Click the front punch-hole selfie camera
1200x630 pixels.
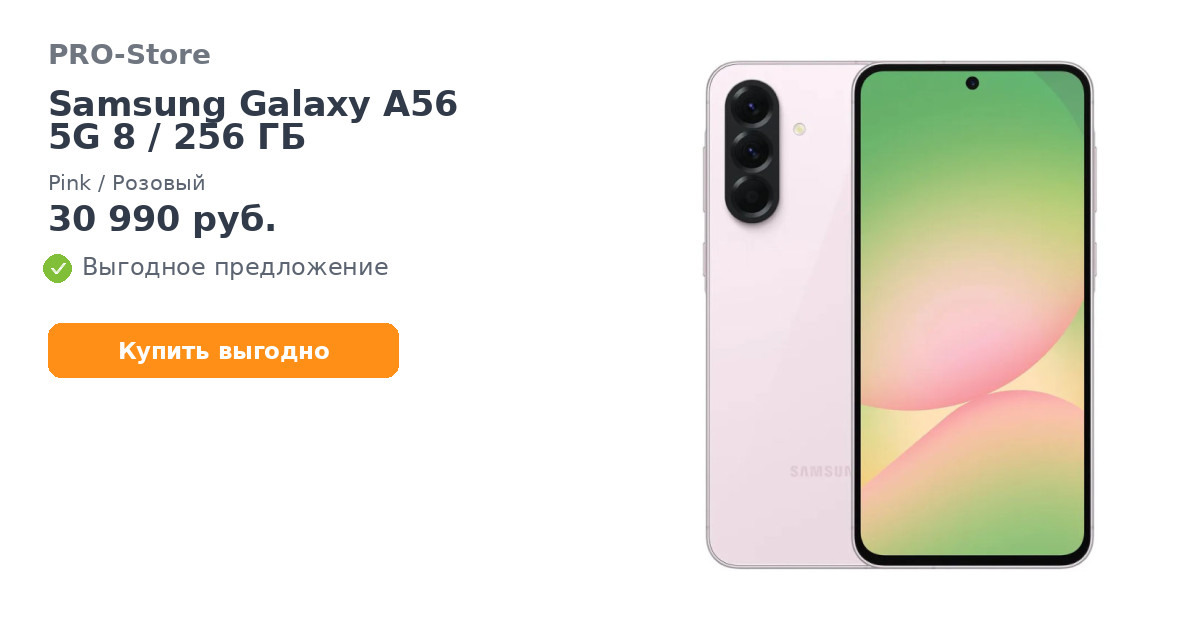tap(972, 83)
